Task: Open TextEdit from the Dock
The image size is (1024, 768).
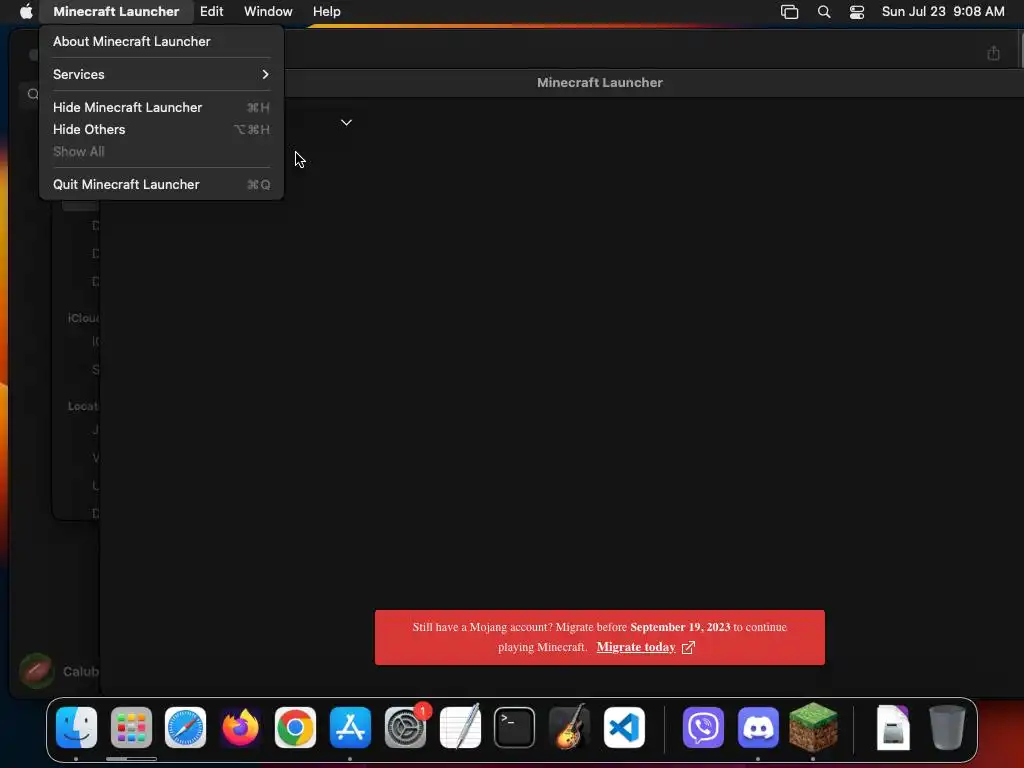Action: click(x=460, y=727)
